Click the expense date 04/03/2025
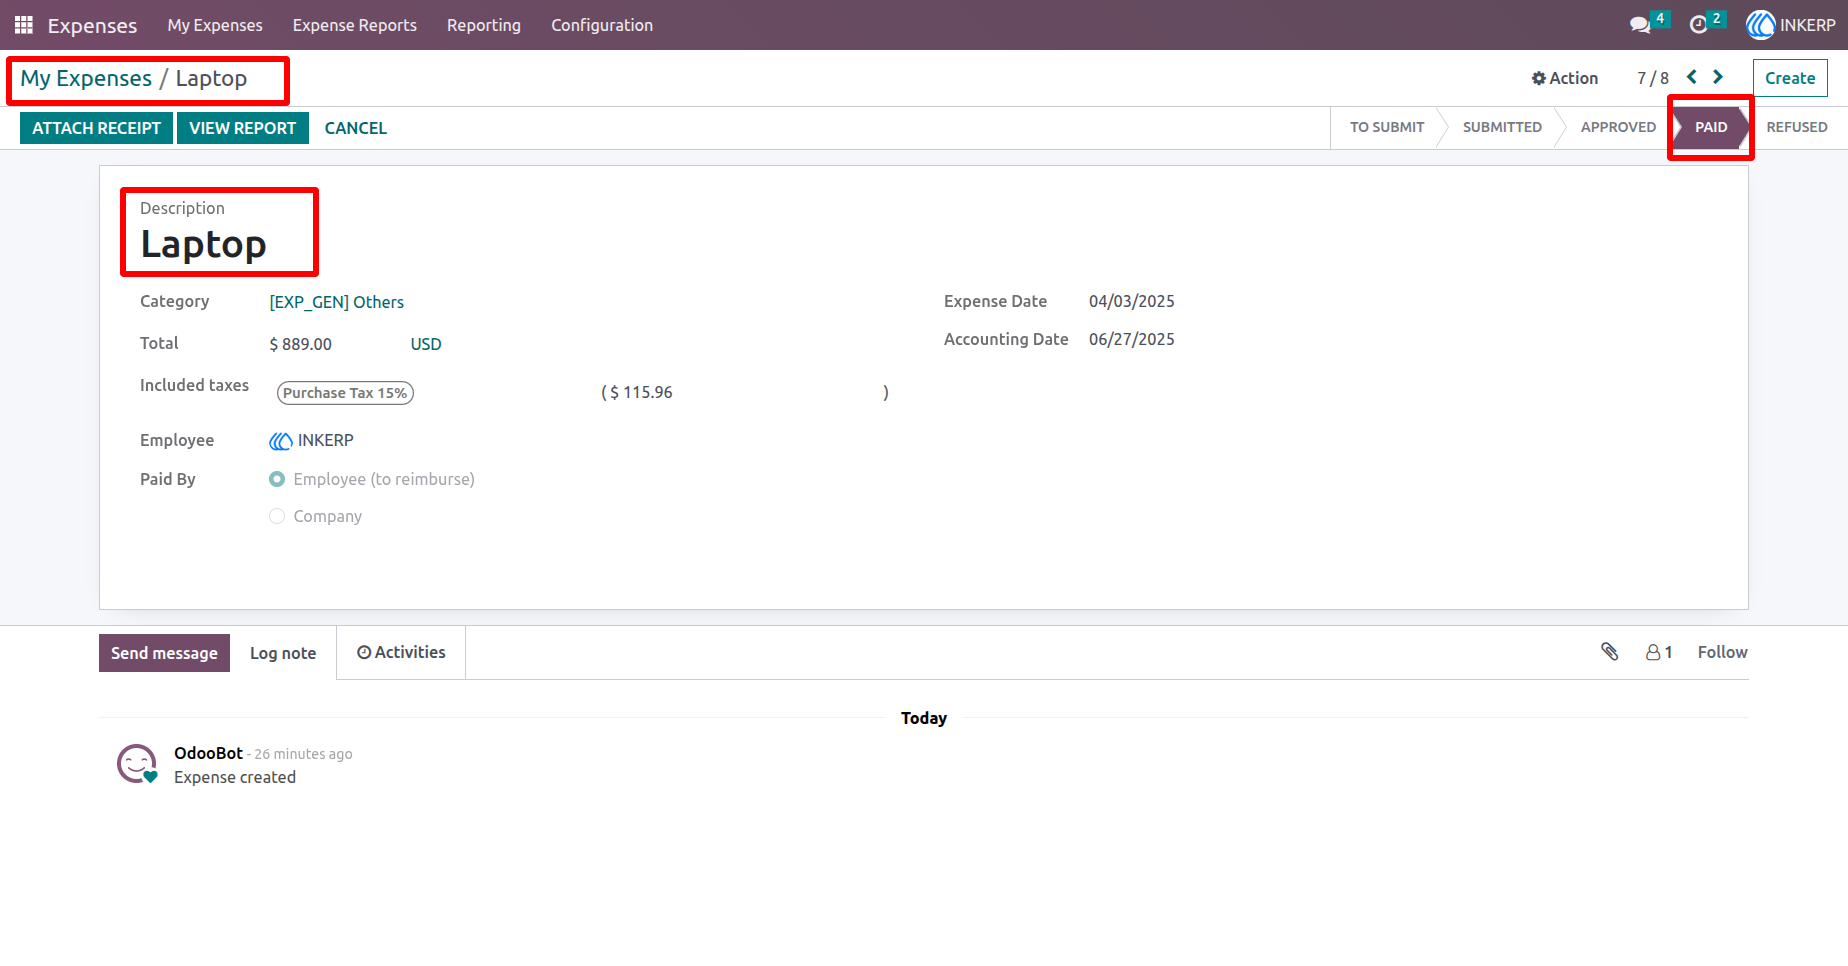Screen dimensions: 1848x966 tap(1132, 301)
